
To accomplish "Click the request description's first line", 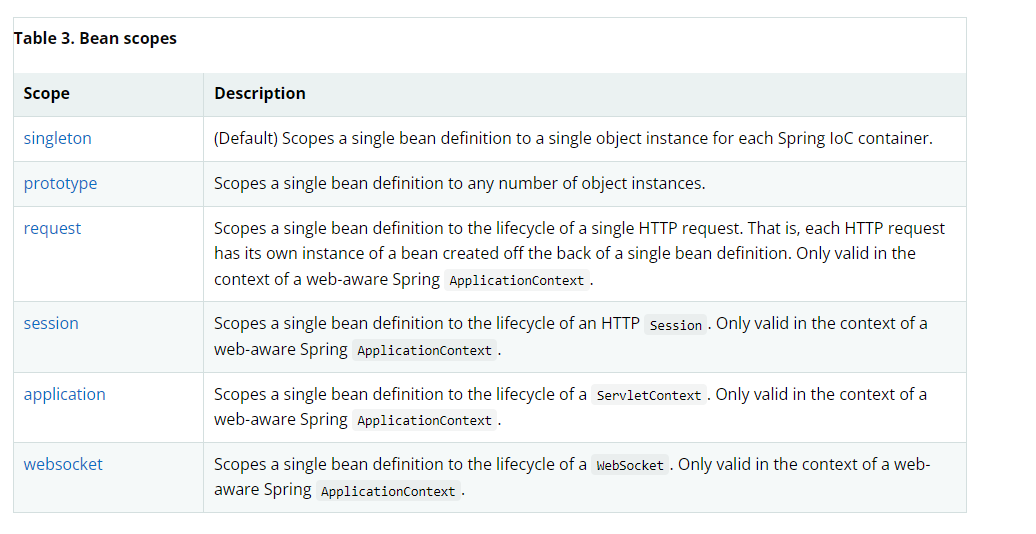I will (579, 229).
